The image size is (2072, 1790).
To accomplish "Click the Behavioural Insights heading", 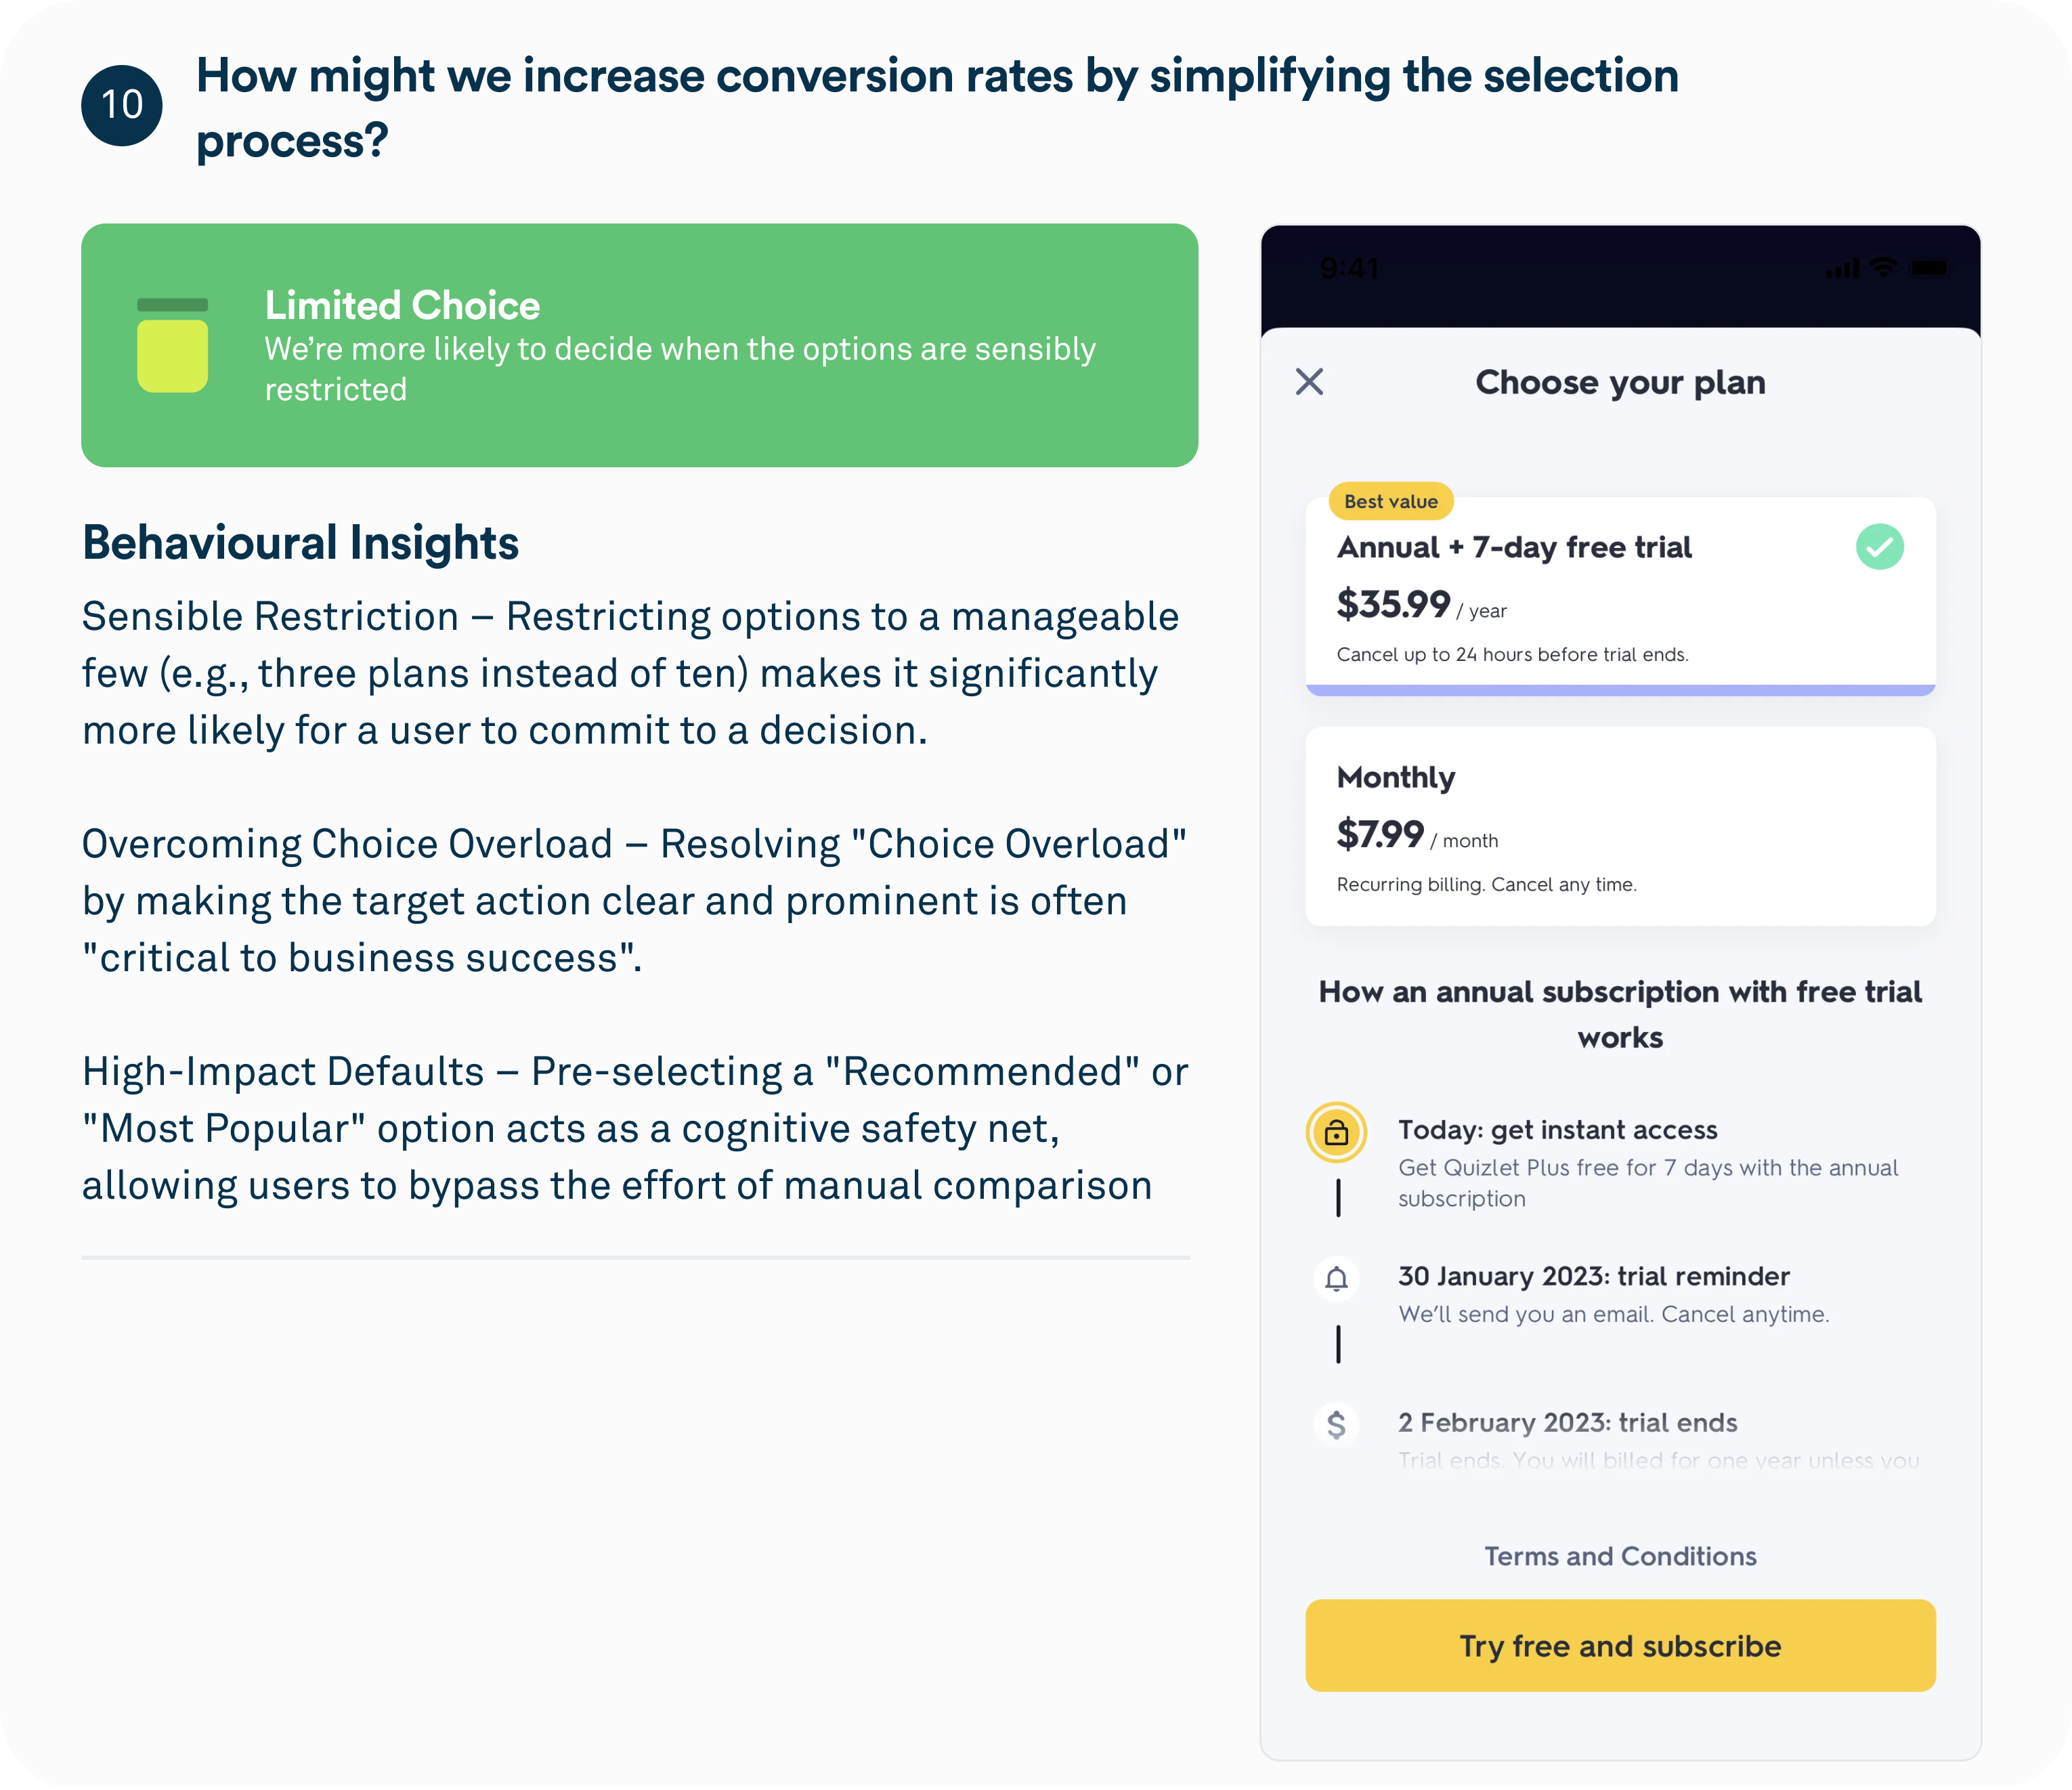I will pos(300,543).
